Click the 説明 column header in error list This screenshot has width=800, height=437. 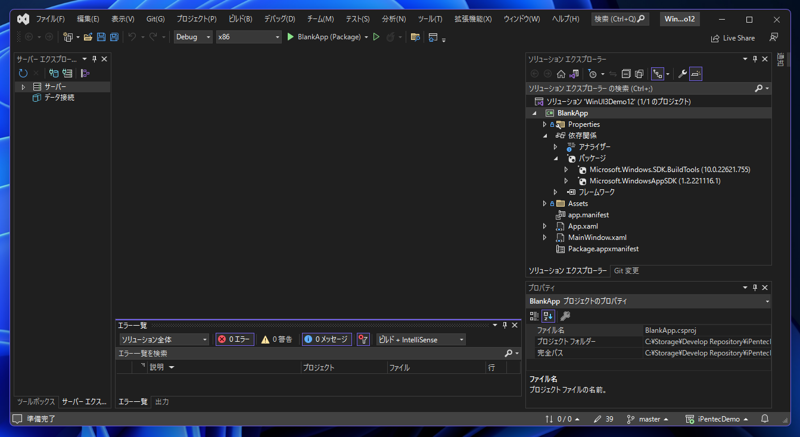224,367
